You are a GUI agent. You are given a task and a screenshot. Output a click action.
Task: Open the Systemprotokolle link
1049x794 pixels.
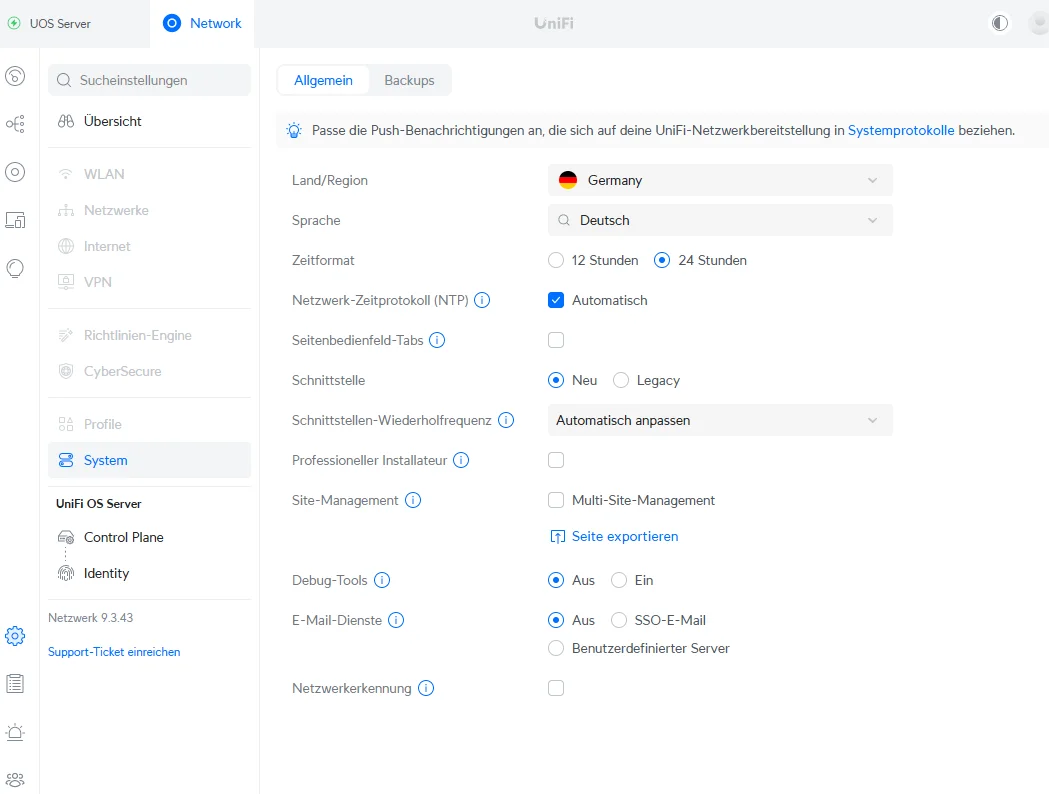coord(901,130)
